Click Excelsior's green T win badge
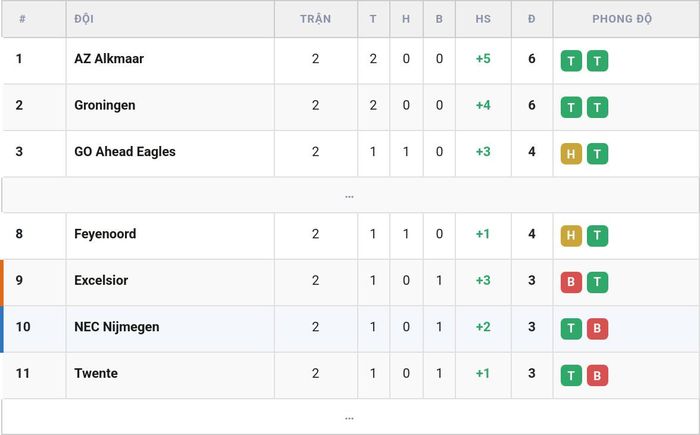 tap(597, 282)
